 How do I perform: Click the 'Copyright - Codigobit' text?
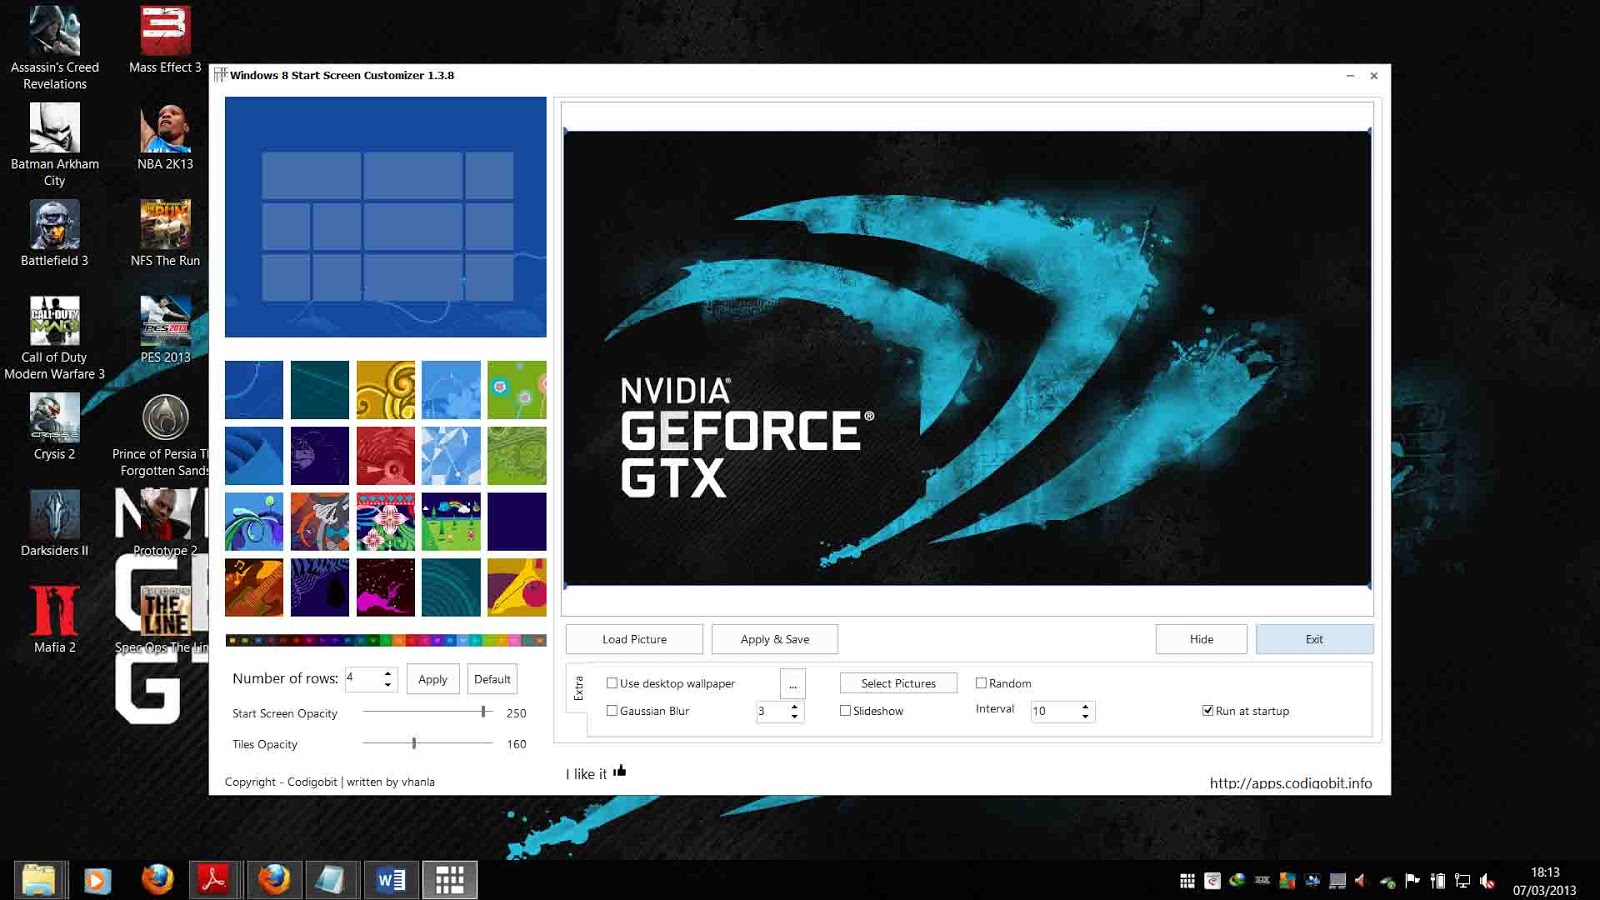[x=281, y=782]
